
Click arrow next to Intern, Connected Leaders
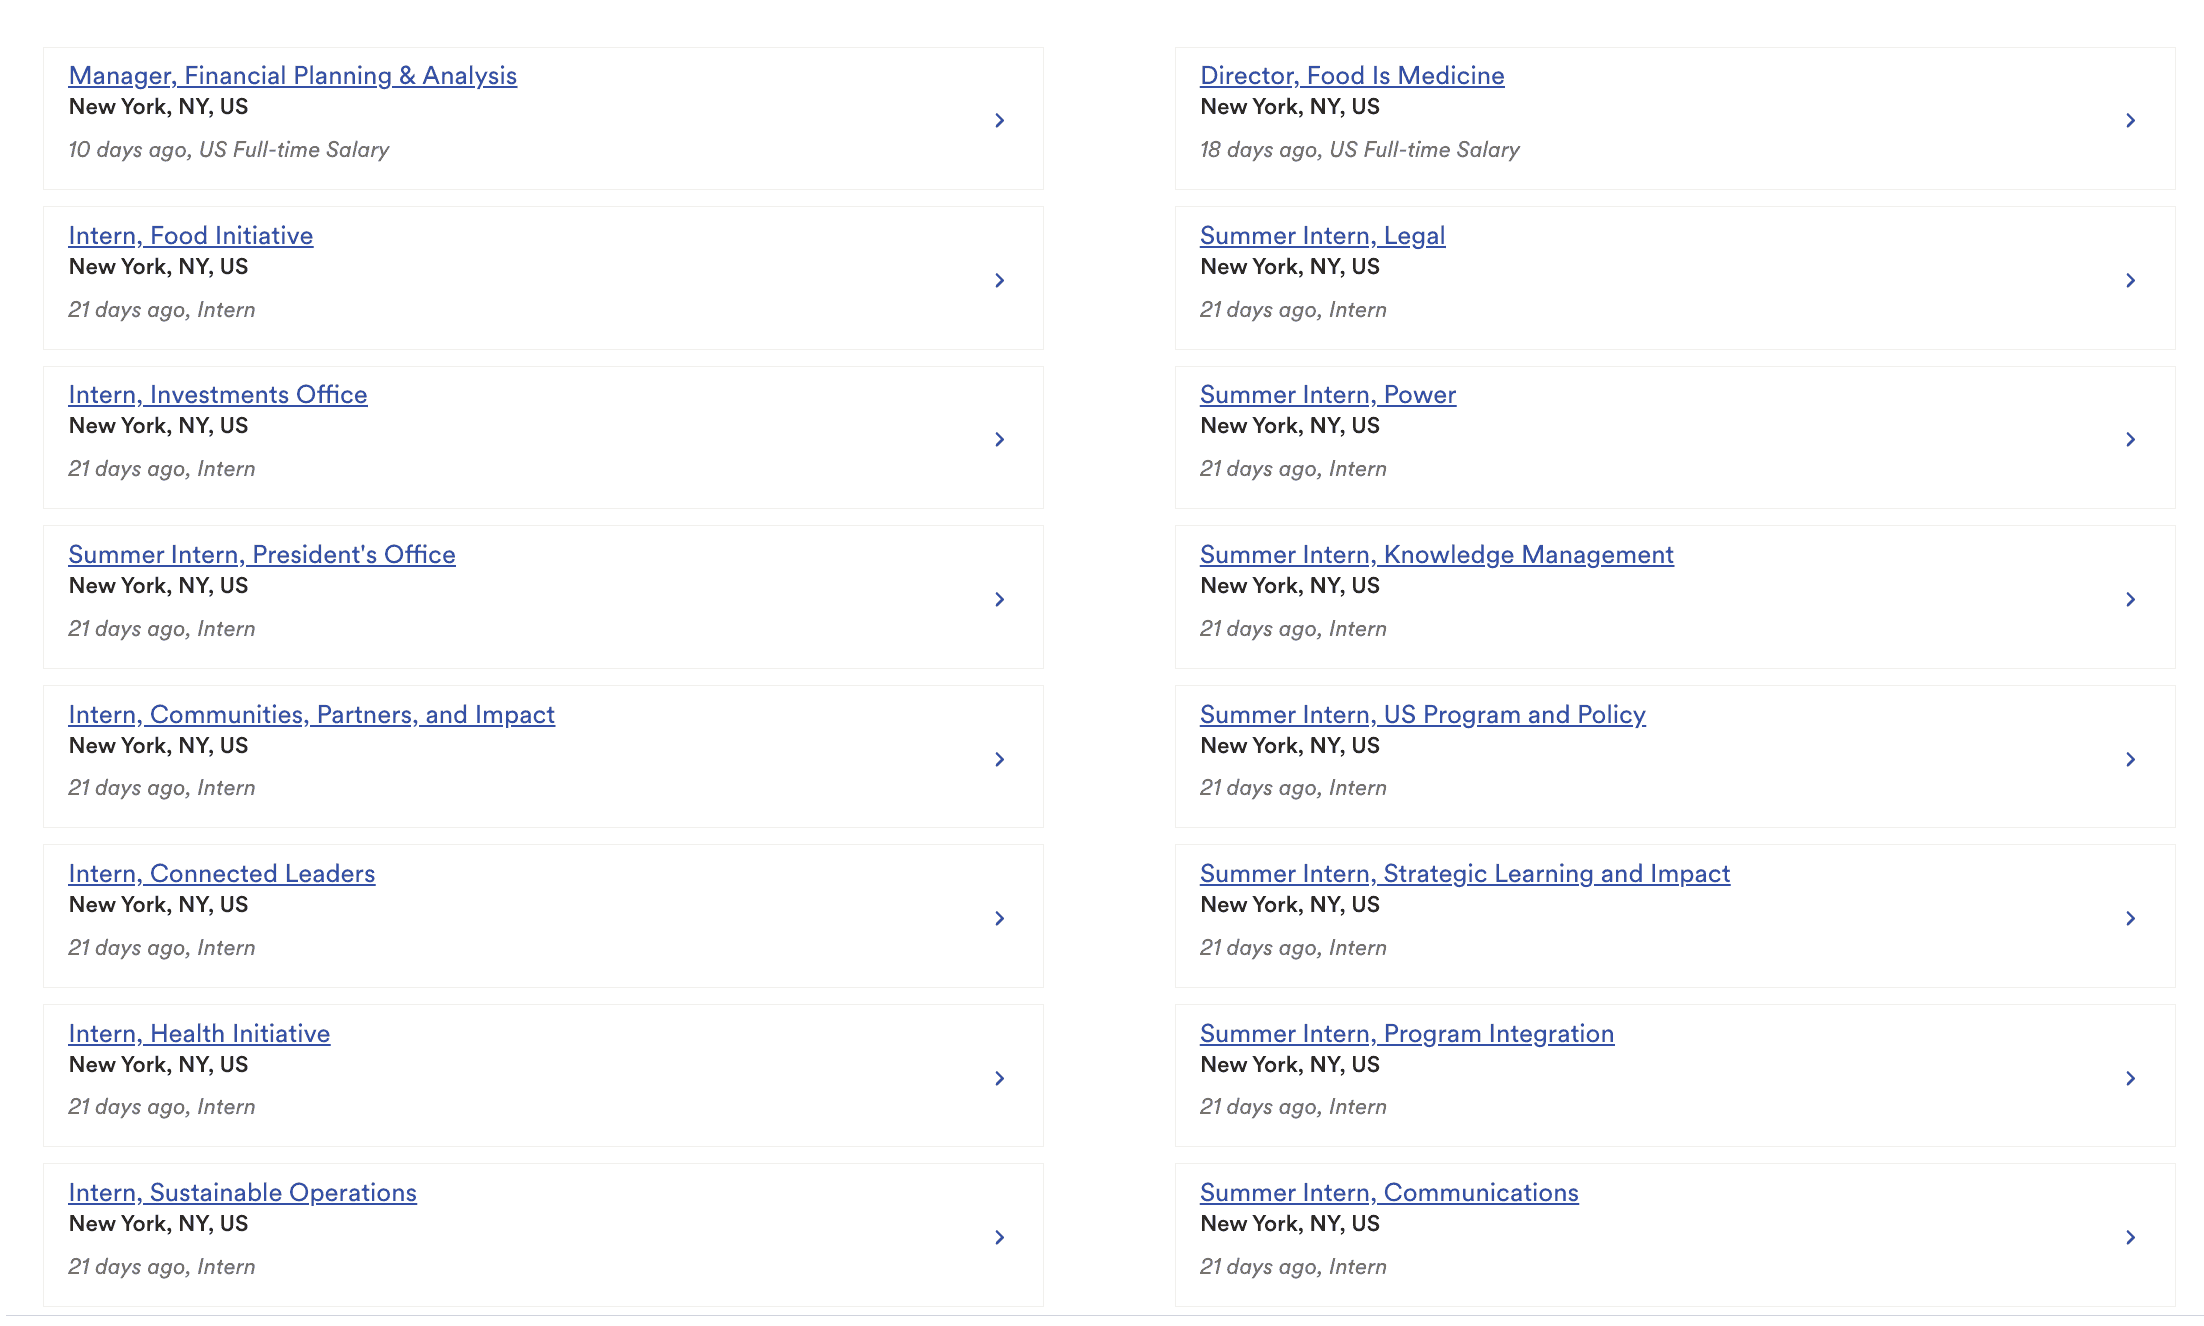coord(999,918)
